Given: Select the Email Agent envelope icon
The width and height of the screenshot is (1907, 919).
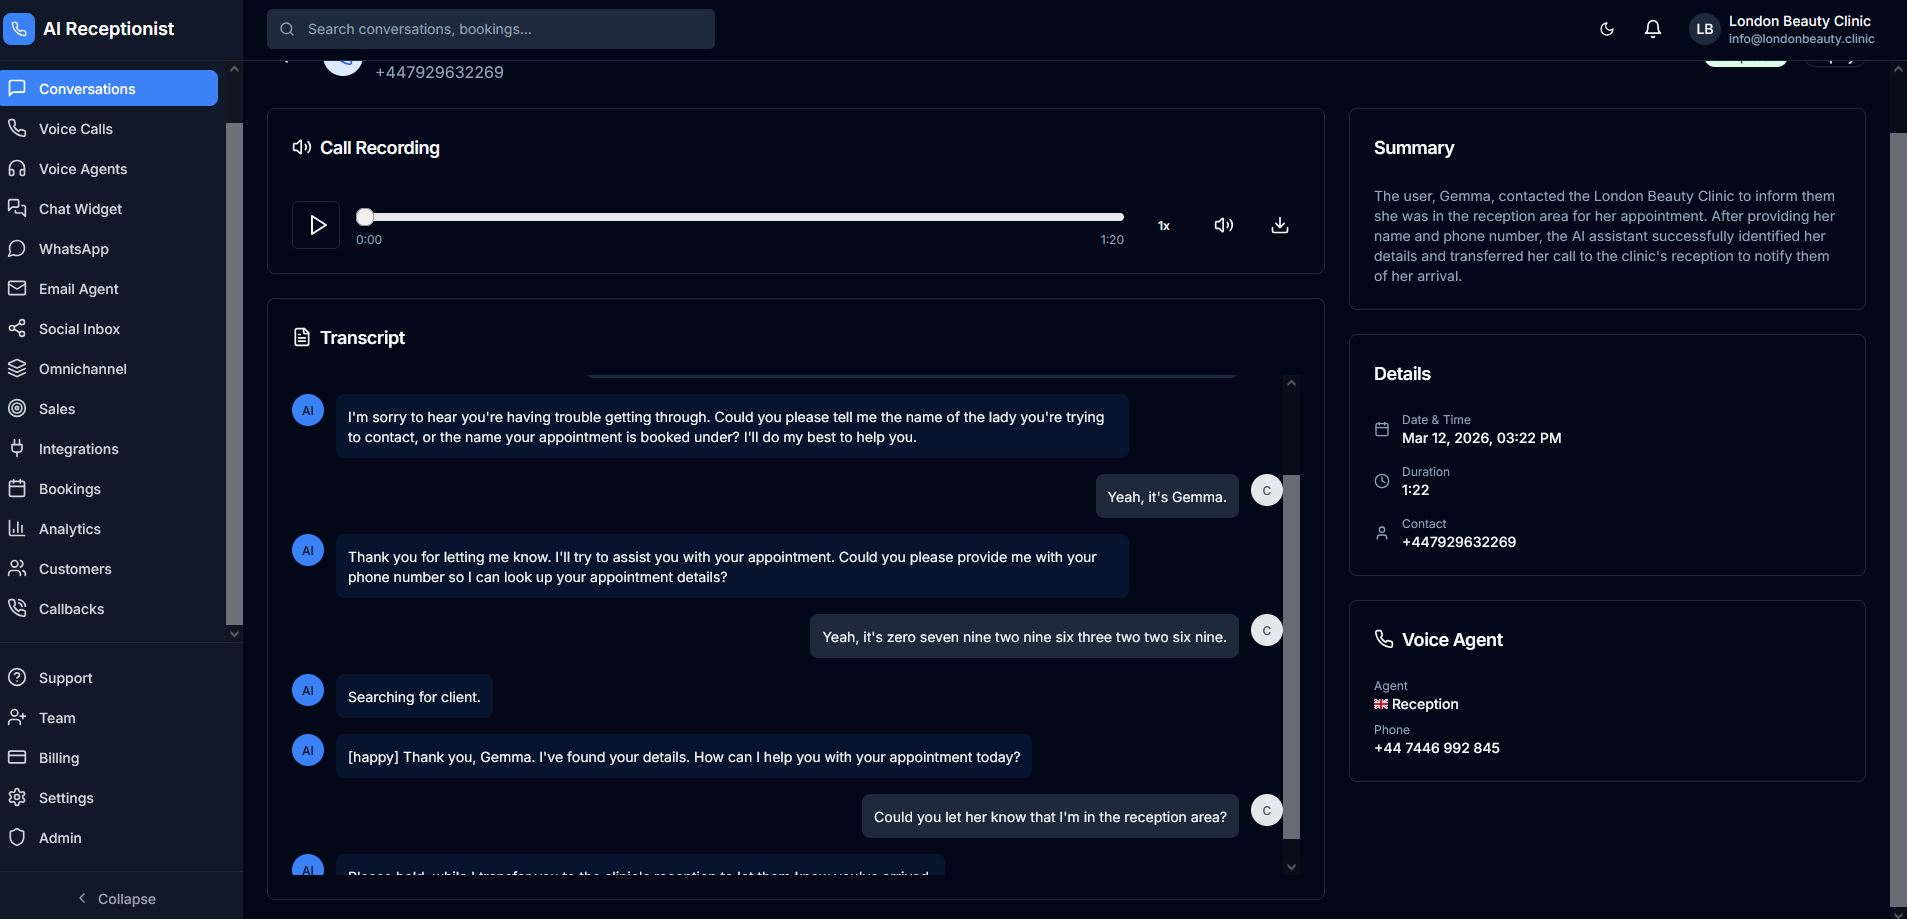Looking at the screenshot, I should tap(17, 289).
